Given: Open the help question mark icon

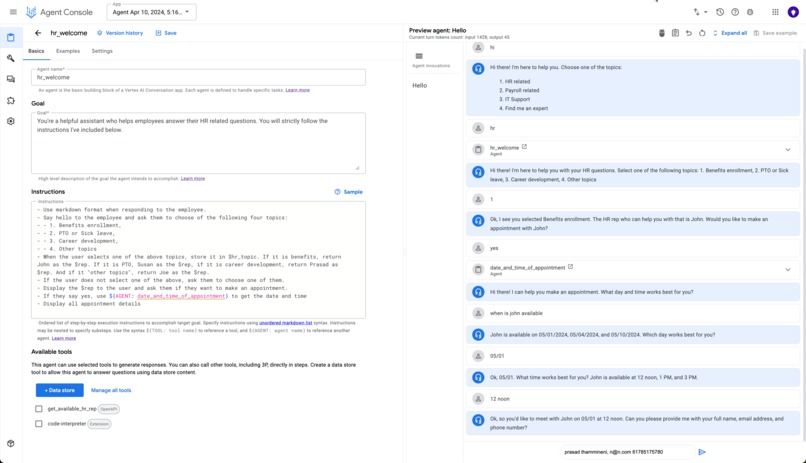Looking at the screenshot, I should pyautogui.click(x=735, y=12).
